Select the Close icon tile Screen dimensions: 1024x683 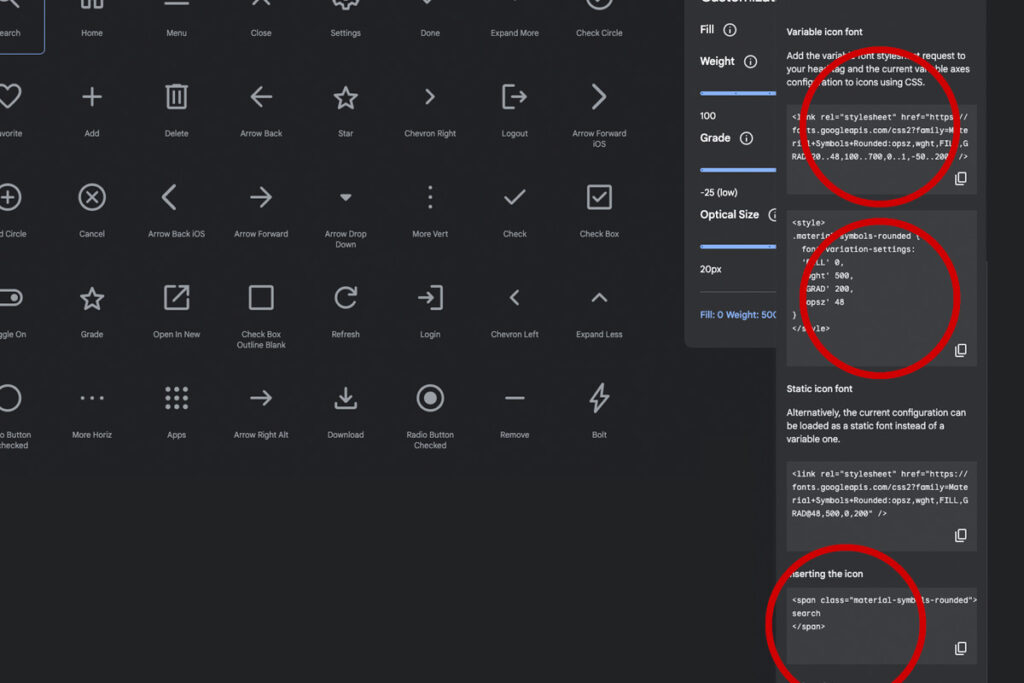[261, 18]
